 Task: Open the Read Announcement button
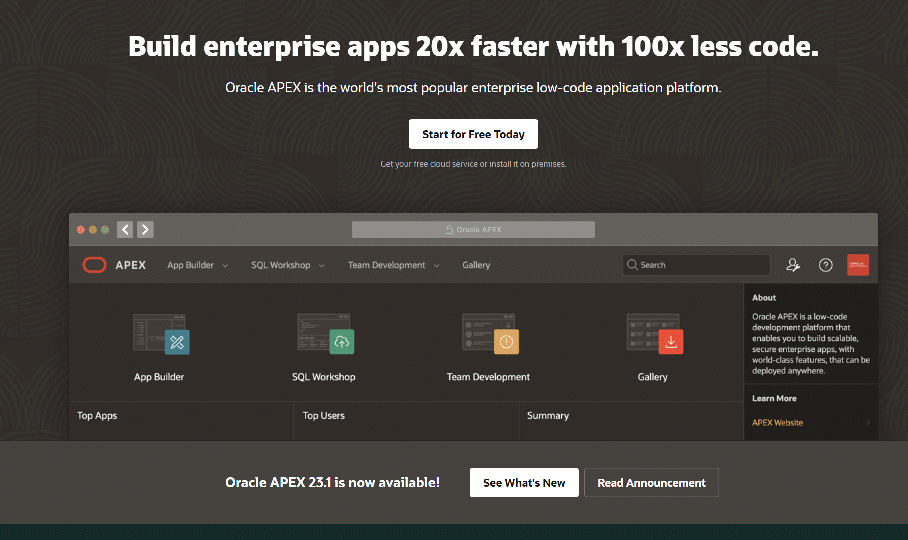coord(651,483)
